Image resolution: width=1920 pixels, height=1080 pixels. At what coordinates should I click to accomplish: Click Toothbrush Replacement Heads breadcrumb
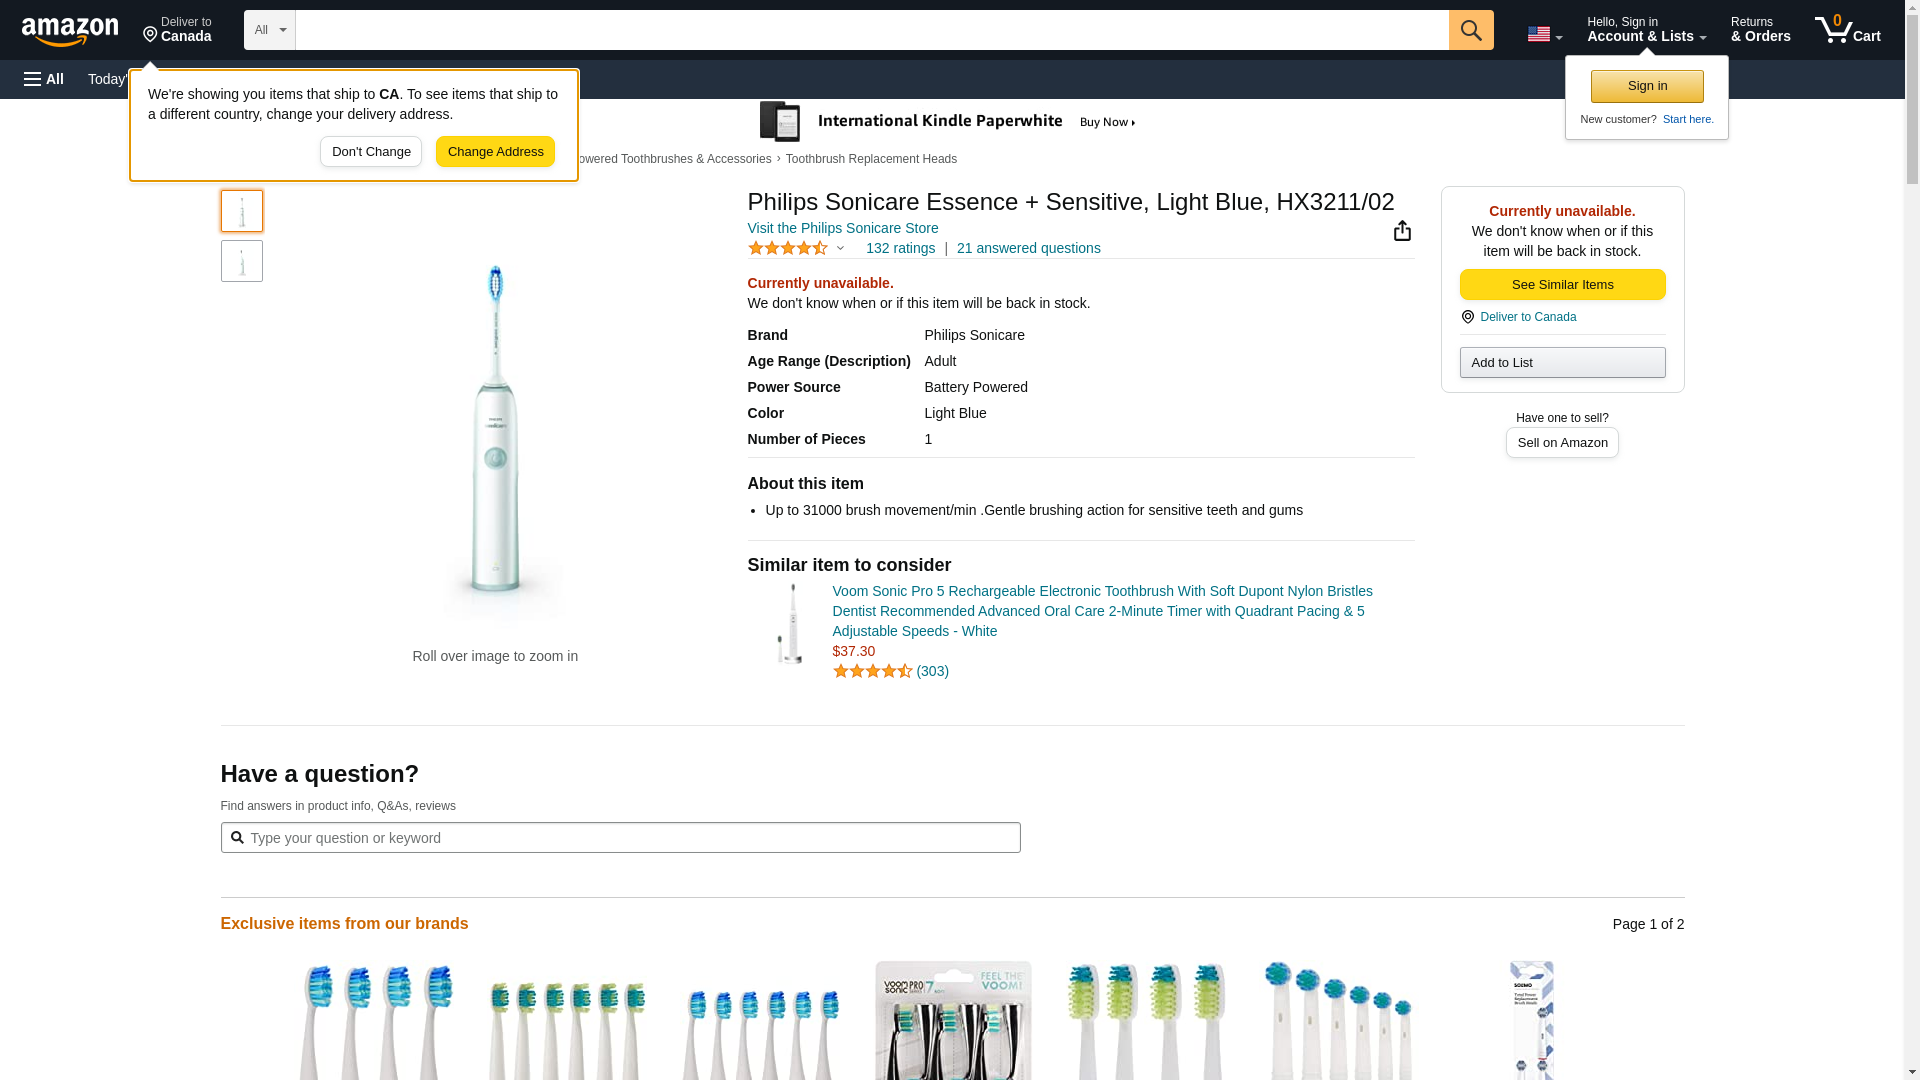click(x=871, y=159)
